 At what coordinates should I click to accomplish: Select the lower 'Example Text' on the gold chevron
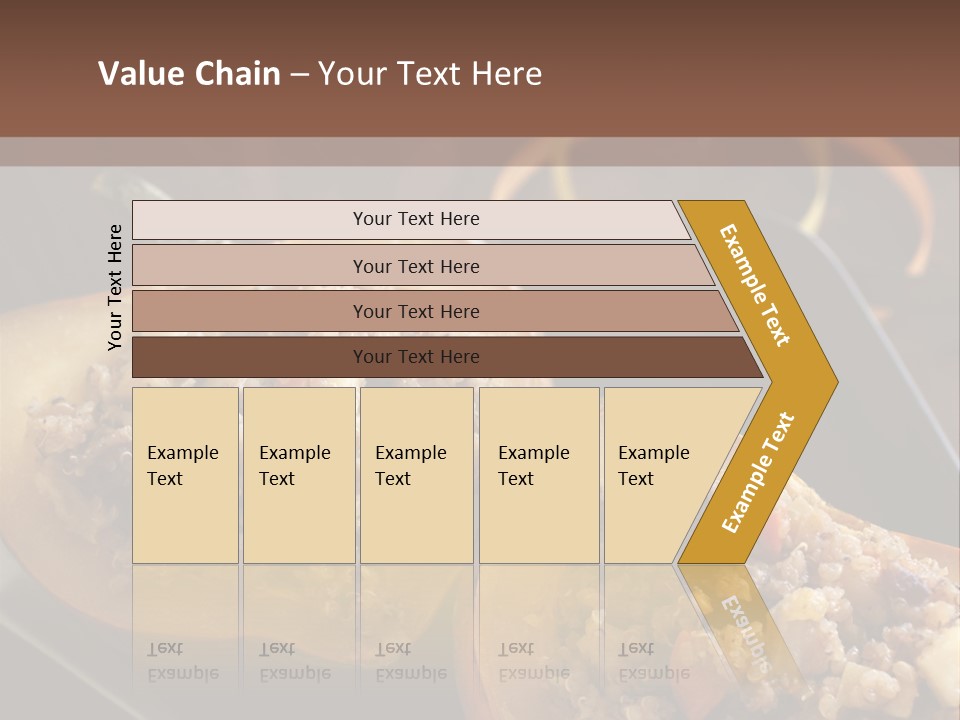coord(758,473)
